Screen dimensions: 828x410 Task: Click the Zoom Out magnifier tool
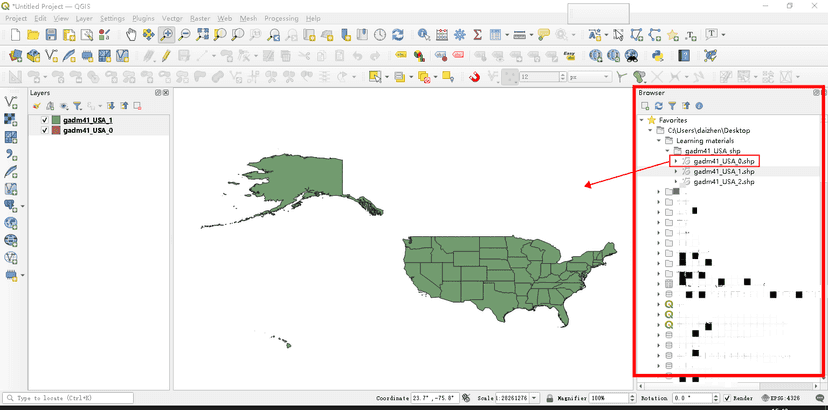pos(183,35)
